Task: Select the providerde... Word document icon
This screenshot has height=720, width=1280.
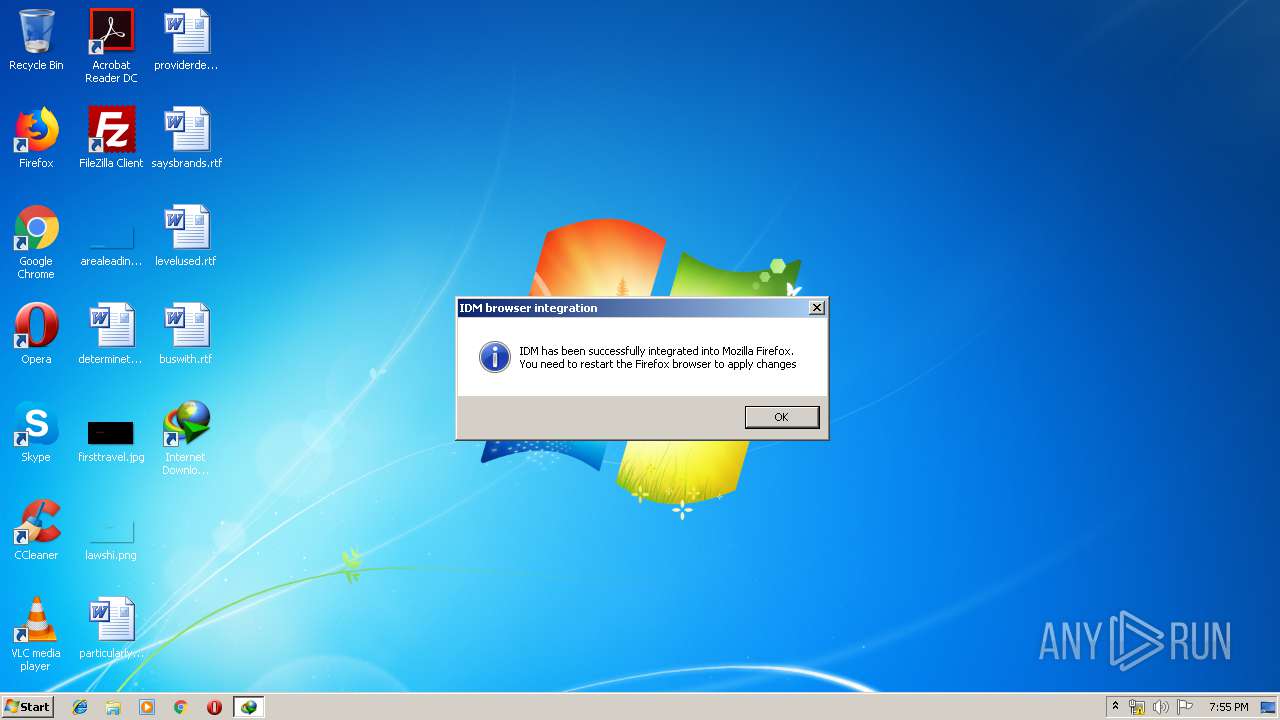Action: click(186, 41)
